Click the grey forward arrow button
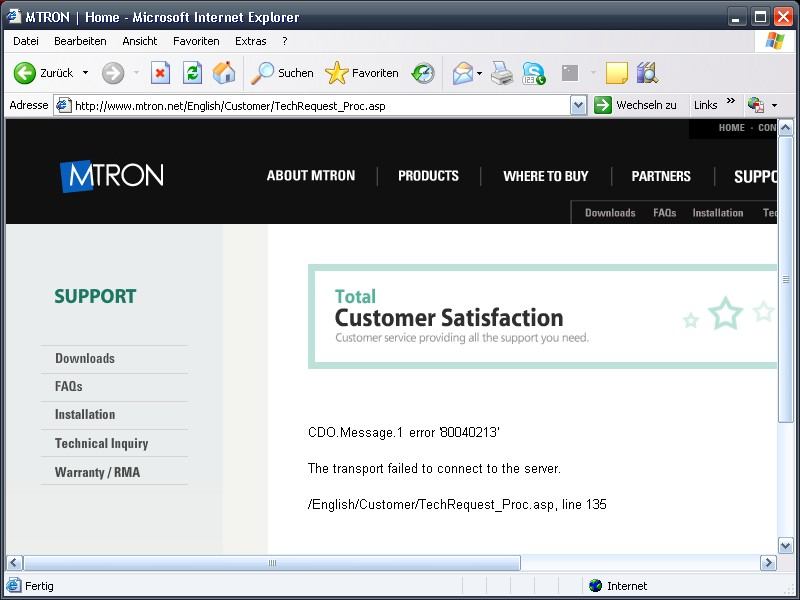 (113, 73)
